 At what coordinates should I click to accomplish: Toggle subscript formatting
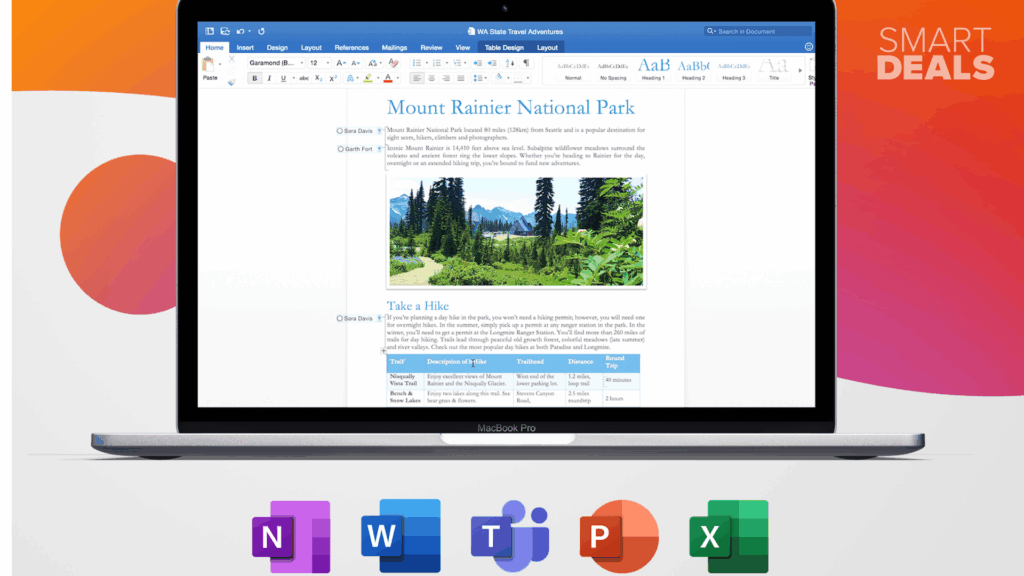[x=318, y=78]
